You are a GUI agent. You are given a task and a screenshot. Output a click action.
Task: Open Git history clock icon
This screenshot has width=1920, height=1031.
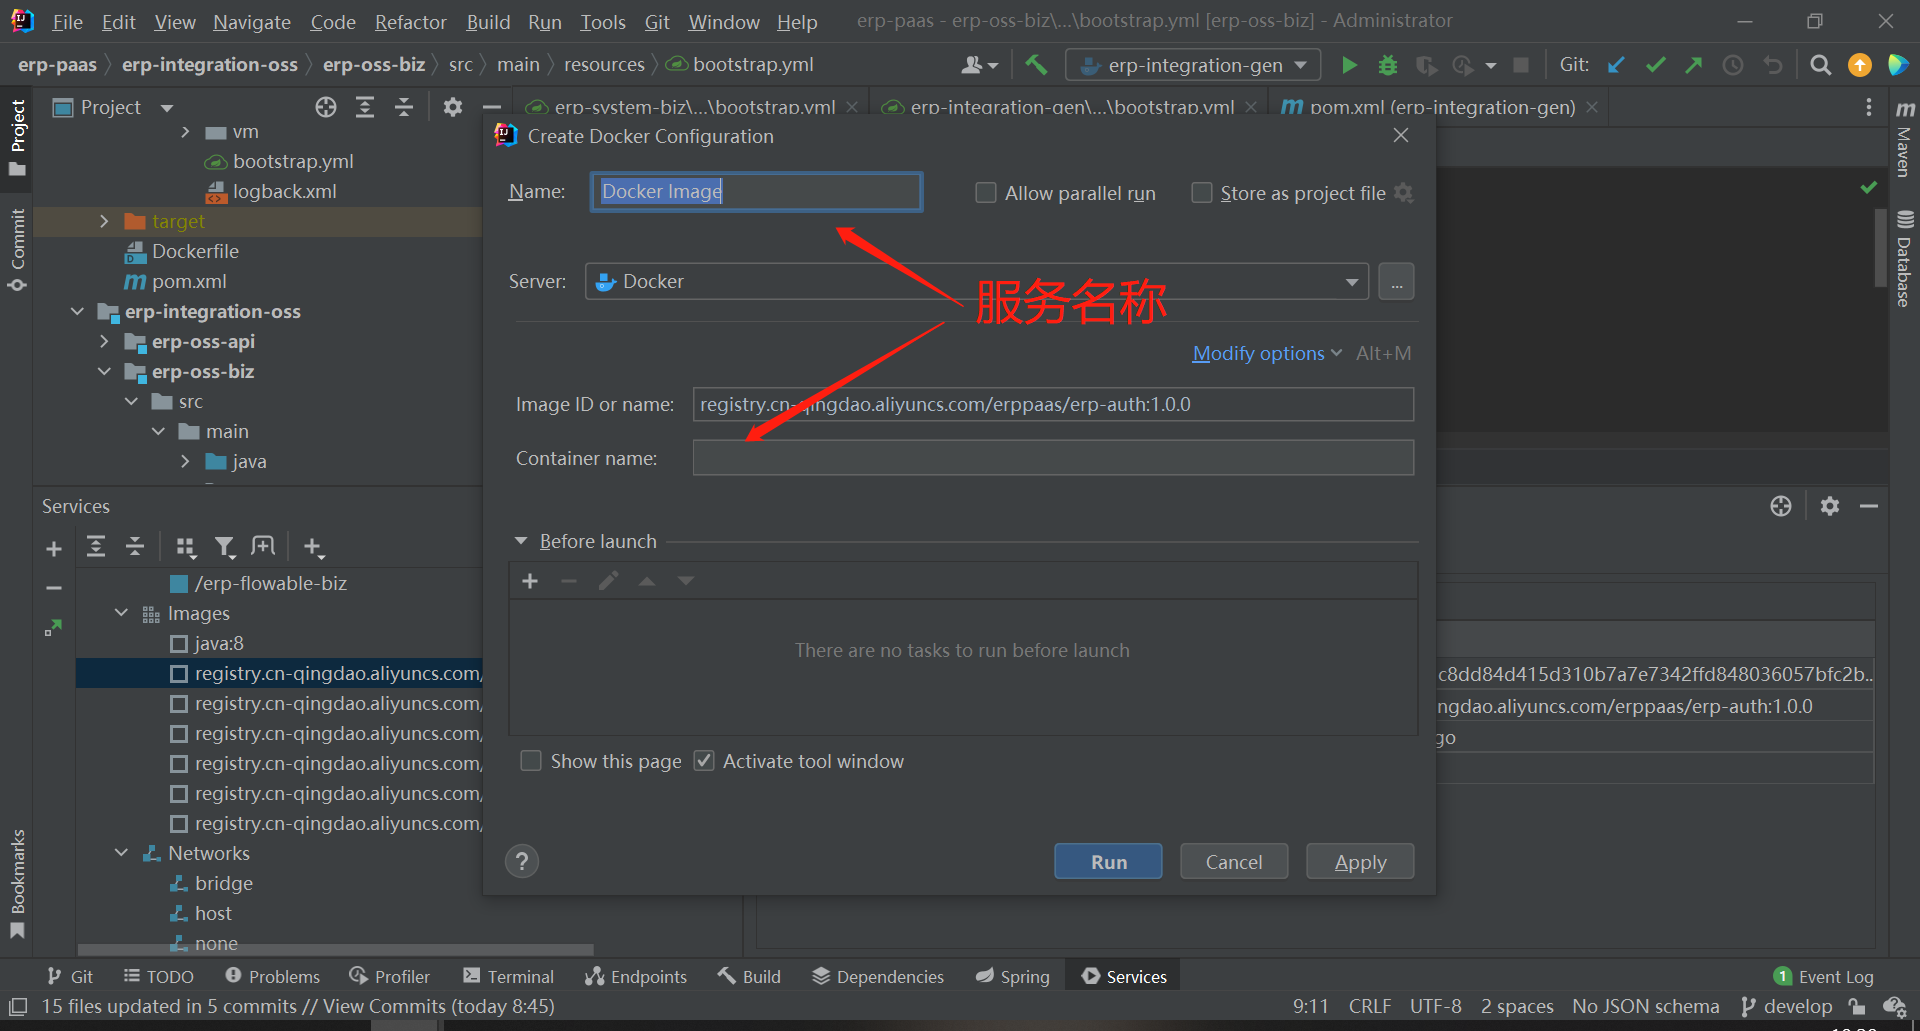1733,65
